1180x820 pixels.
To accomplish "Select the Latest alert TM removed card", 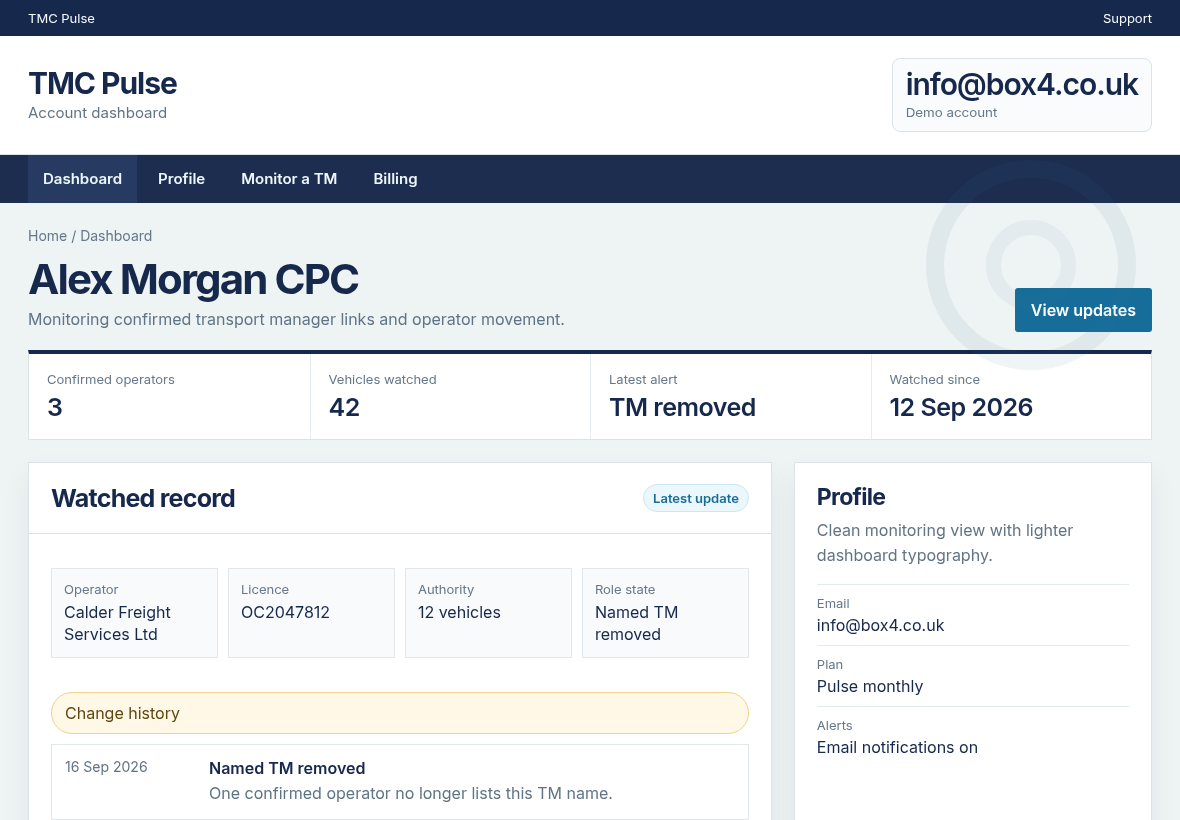I will point(731,396).
